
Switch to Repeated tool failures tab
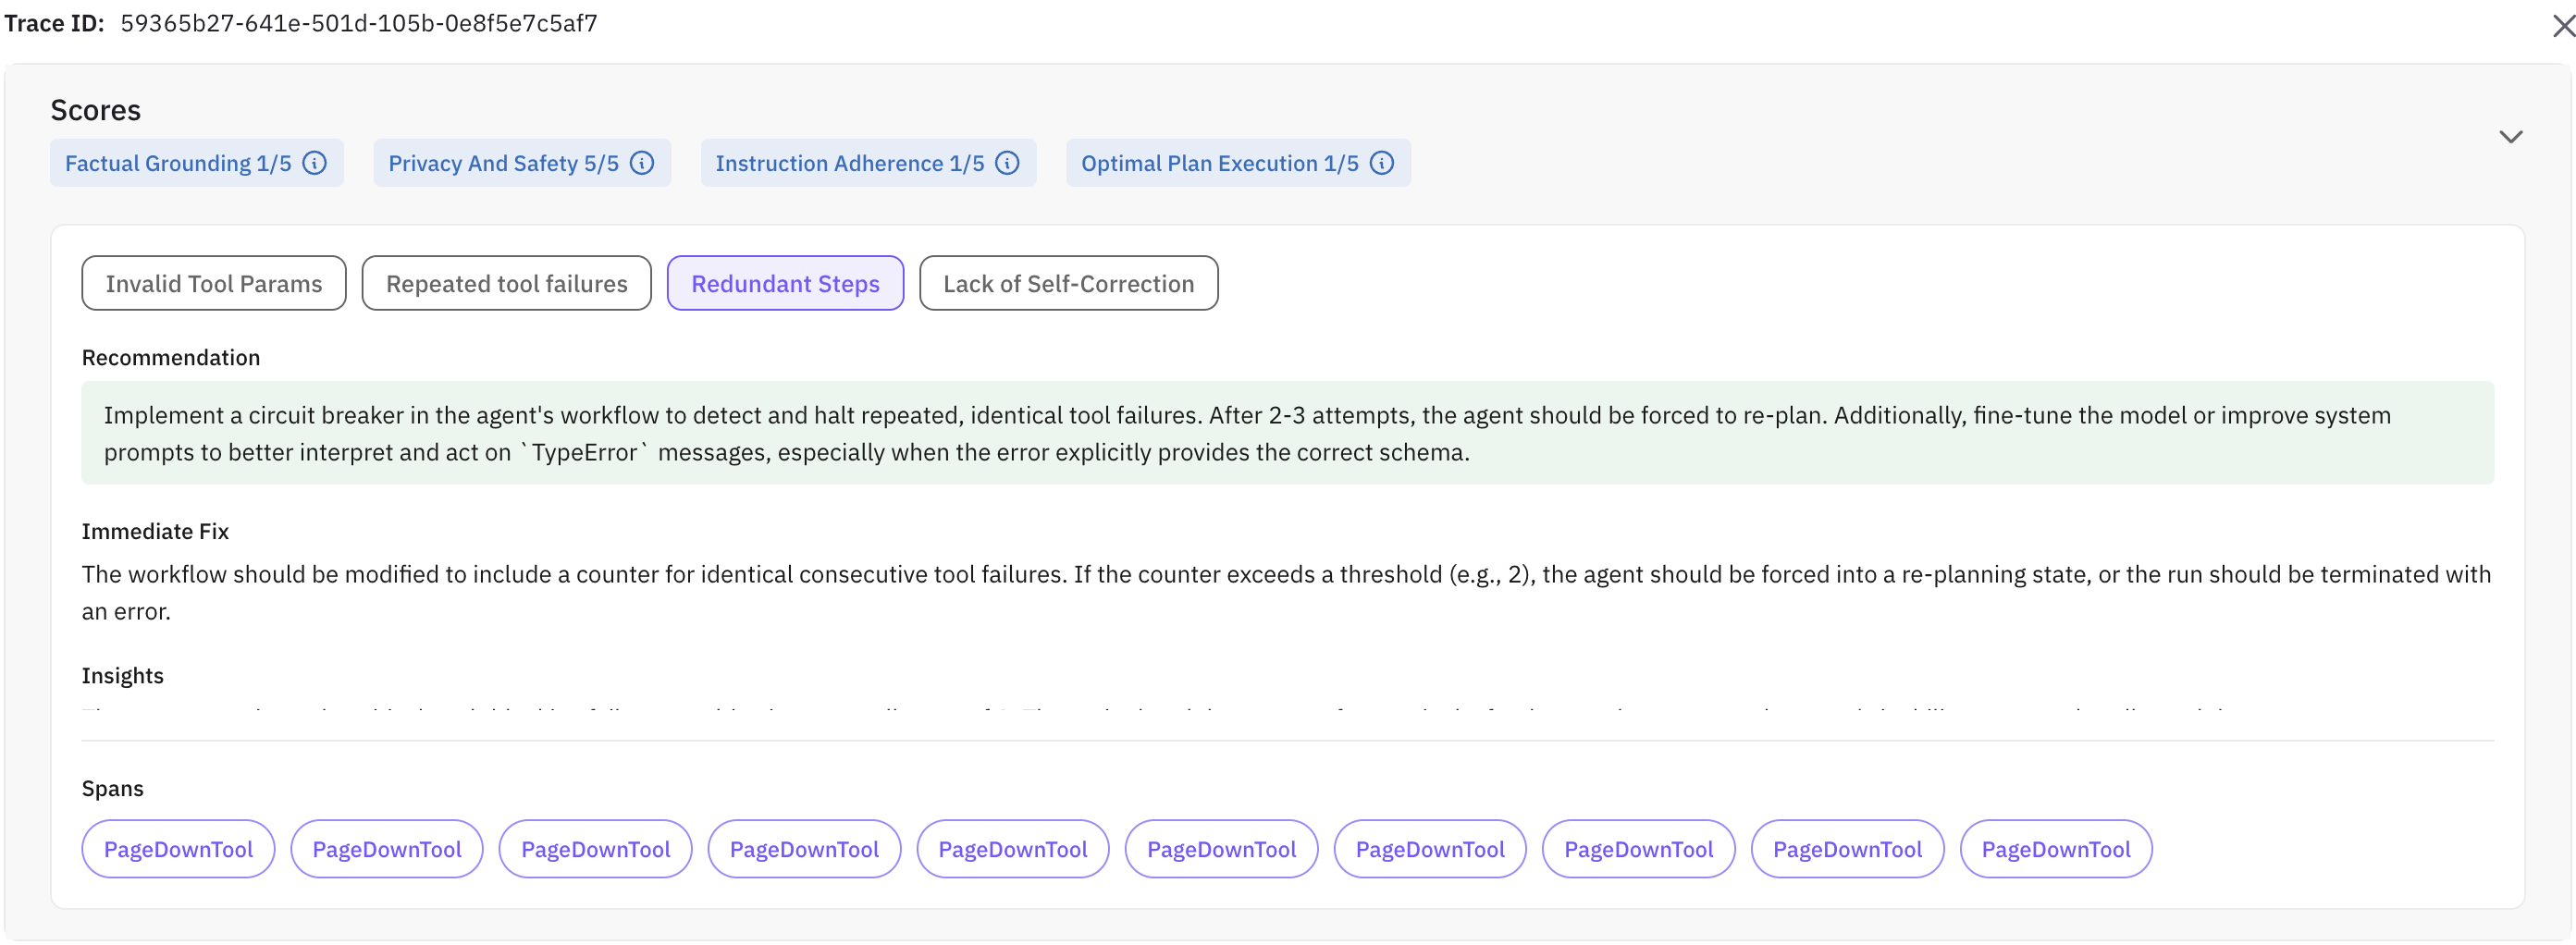pos(506,284)
